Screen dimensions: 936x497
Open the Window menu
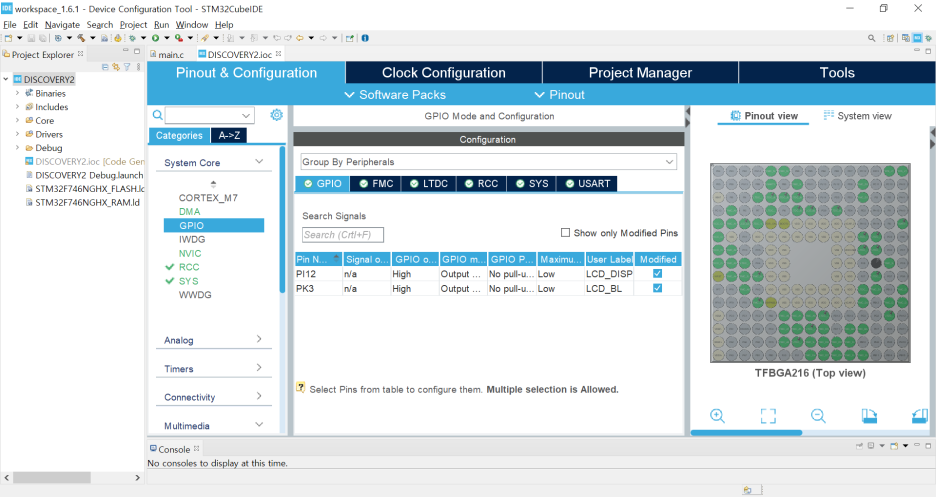coord(192,24)
